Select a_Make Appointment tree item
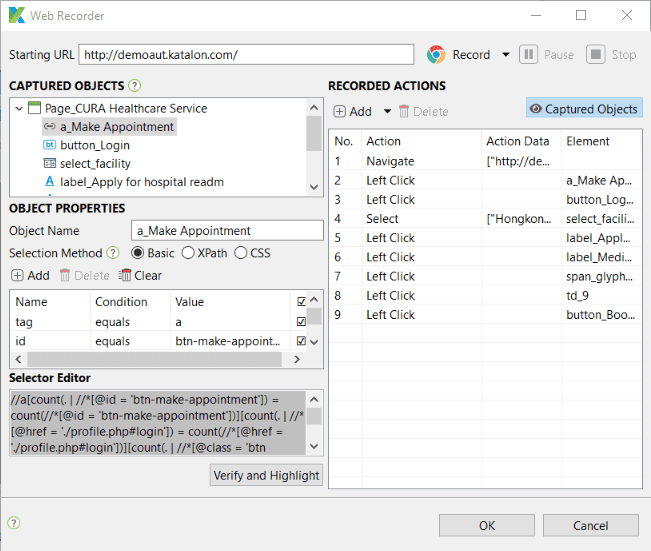 tap(109, 127)
